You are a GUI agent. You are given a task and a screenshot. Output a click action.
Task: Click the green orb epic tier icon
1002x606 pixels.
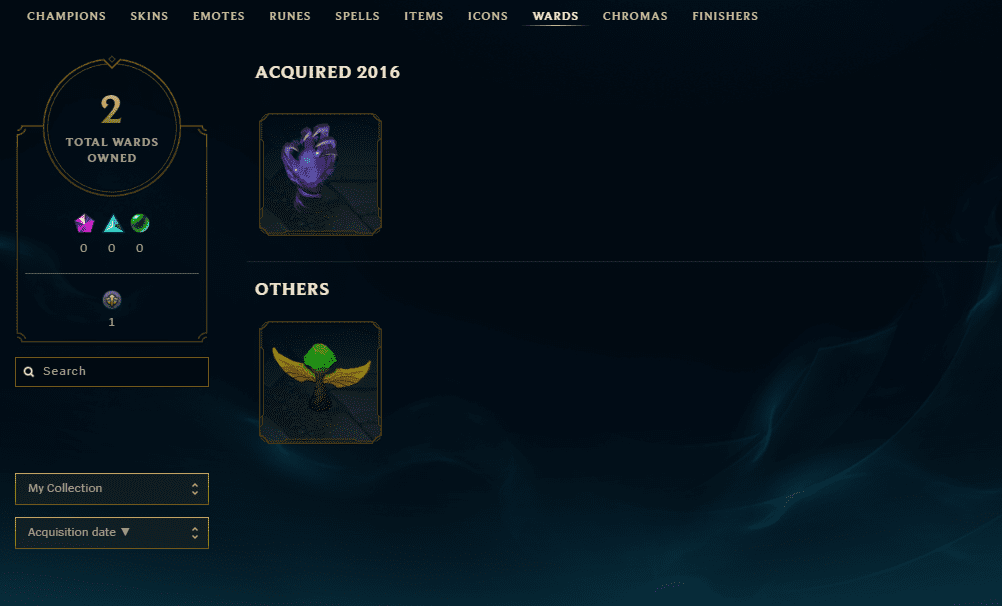pos(140,223)
